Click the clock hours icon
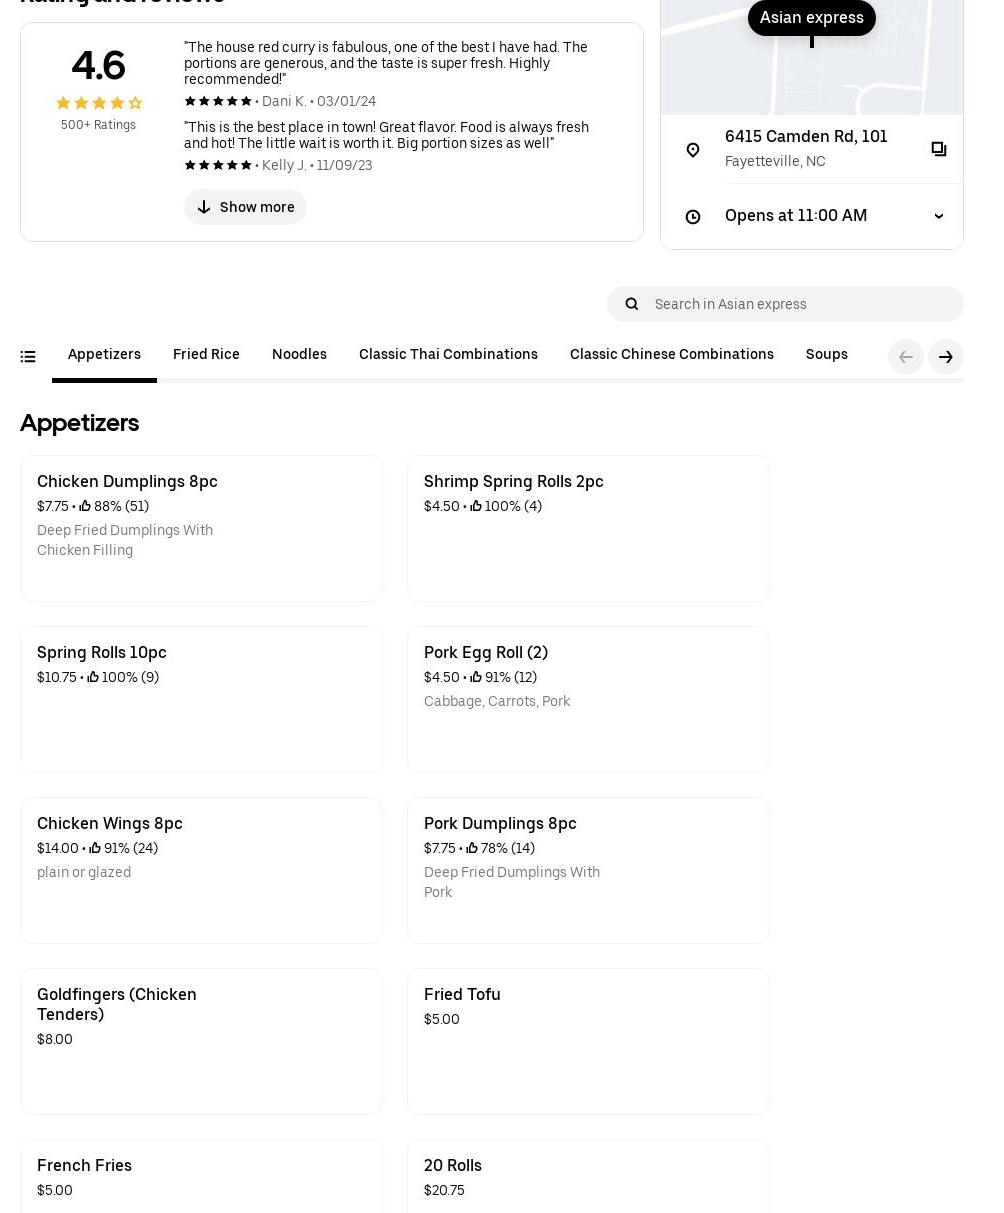This screenshot has width=1004, height=1213. click(x=693, y=217)
